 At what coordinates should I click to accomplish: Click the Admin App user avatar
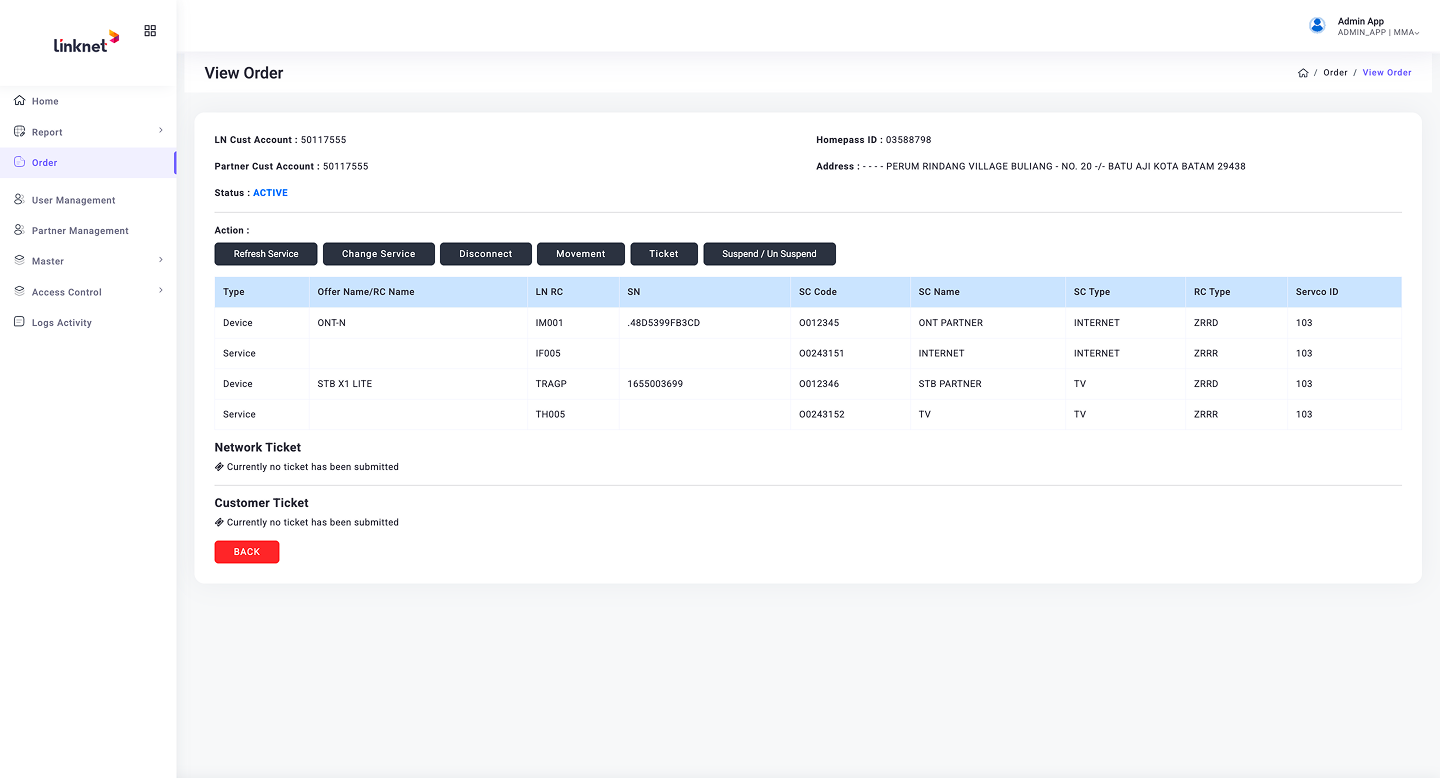[1317, 26]
